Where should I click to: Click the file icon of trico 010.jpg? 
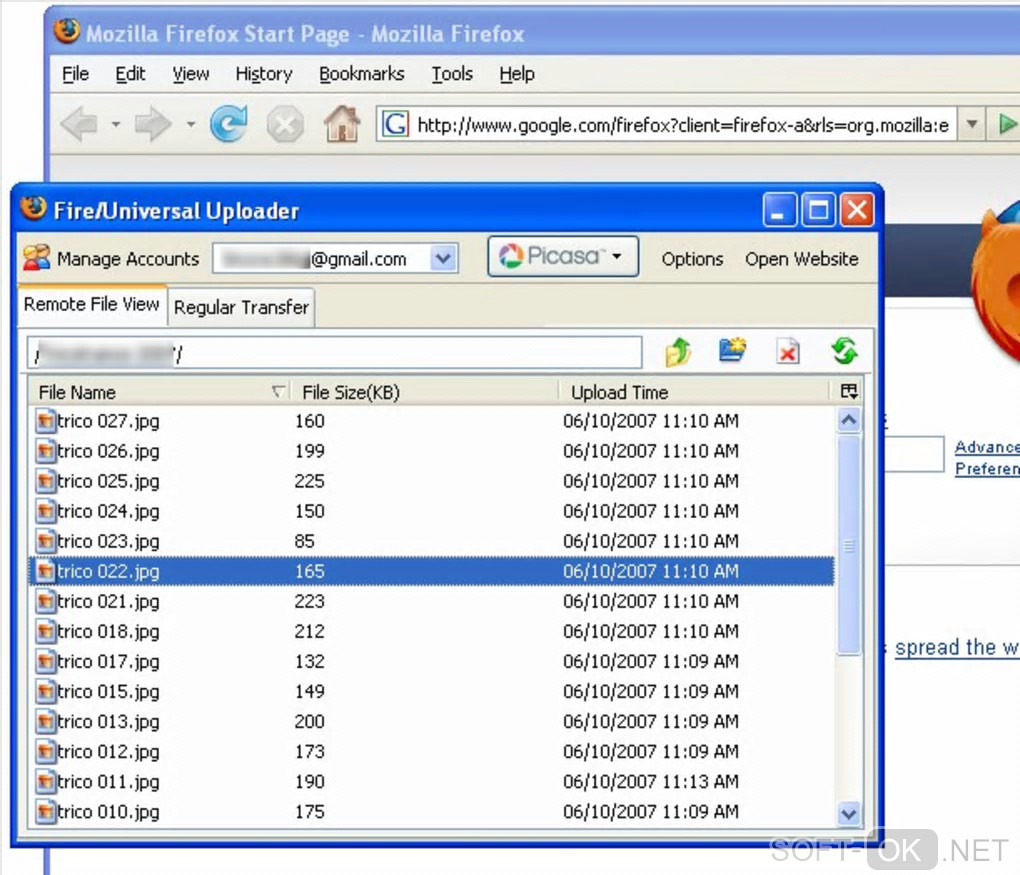[46, 812]
